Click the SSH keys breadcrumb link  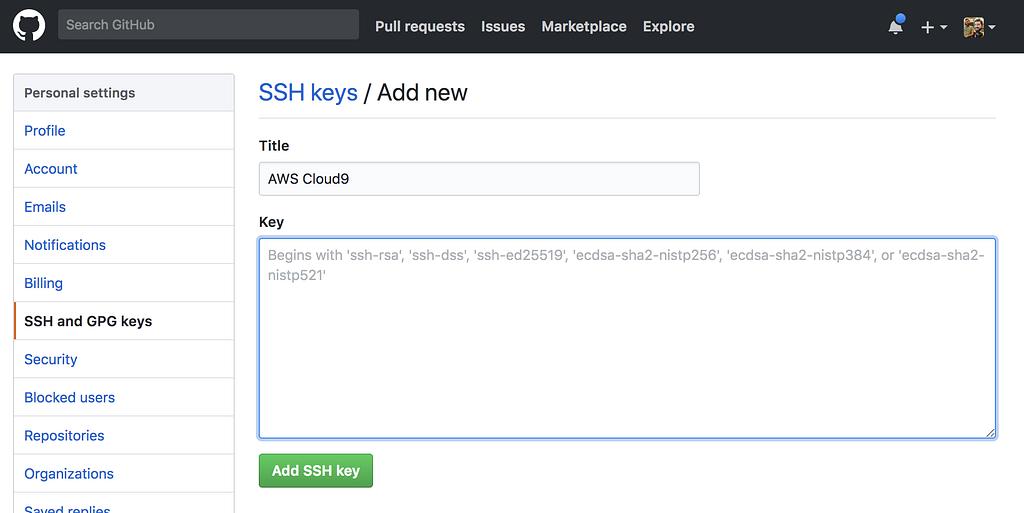click(308, 93)
